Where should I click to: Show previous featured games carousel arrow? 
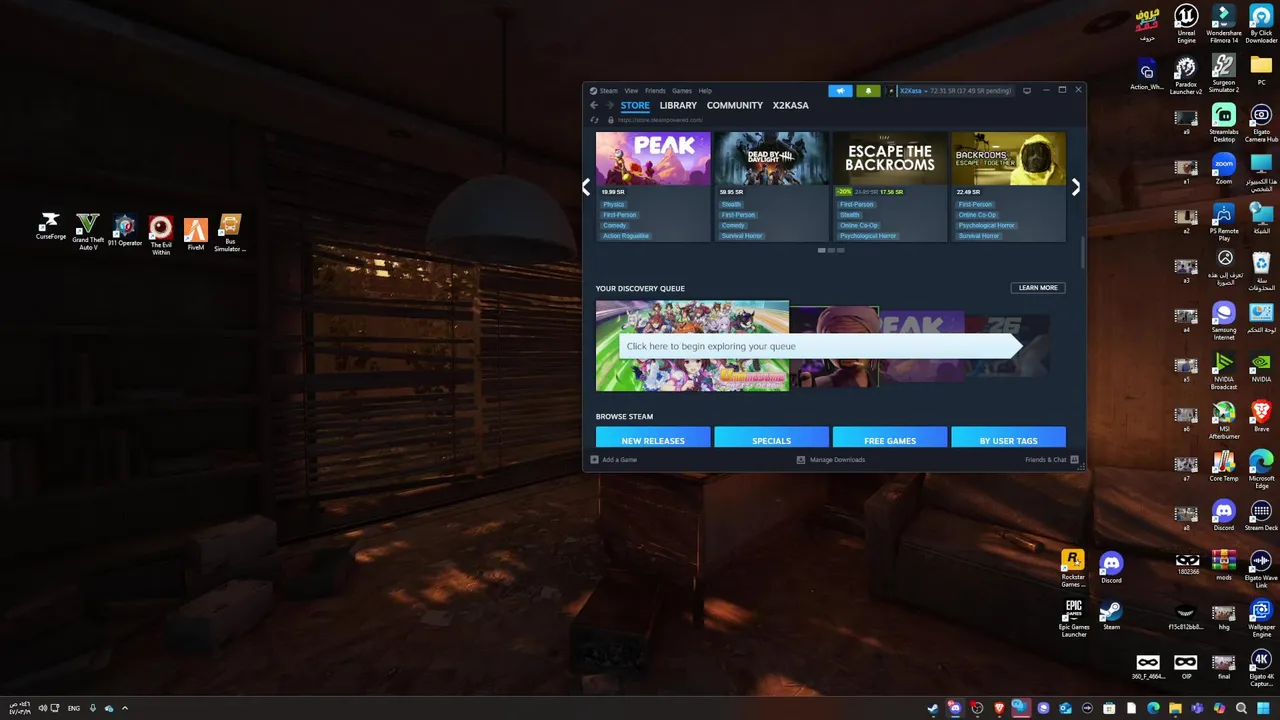(x=586, y=187)
